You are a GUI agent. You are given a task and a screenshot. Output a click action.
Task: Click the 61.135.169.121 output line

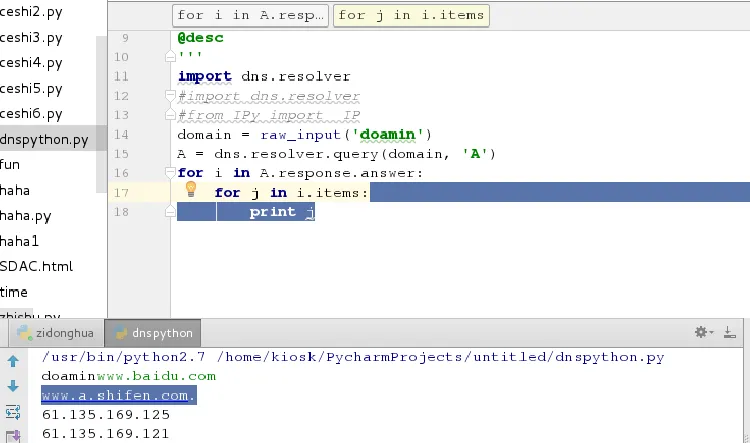pyautogui.click(x=106, y=433)
